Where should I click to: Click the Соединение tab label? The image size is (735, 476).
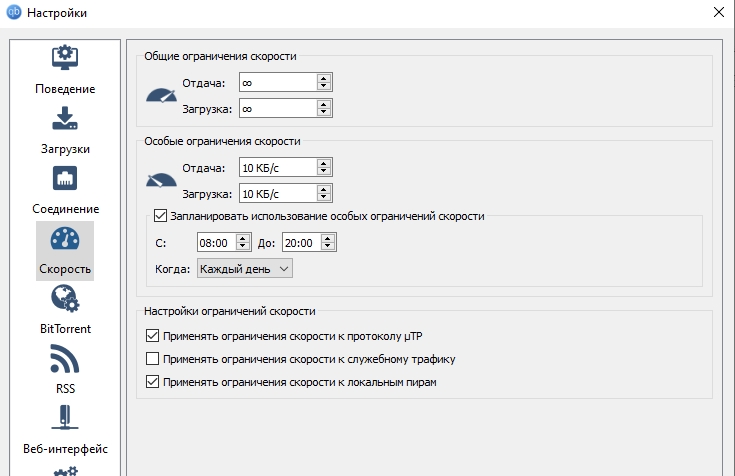tap(66, 209)
